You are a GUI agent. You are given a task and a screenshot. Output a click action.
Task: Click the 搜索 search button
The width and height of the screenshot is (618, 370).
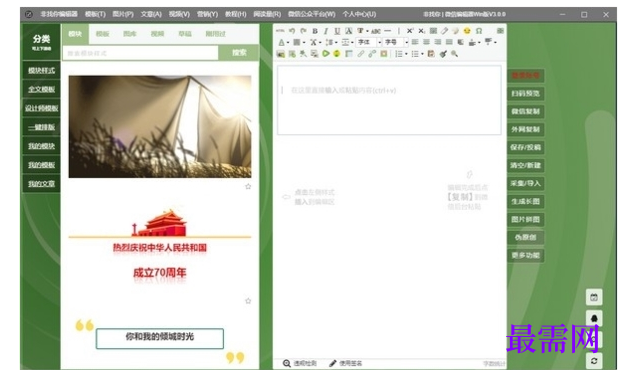click(239, 52)
